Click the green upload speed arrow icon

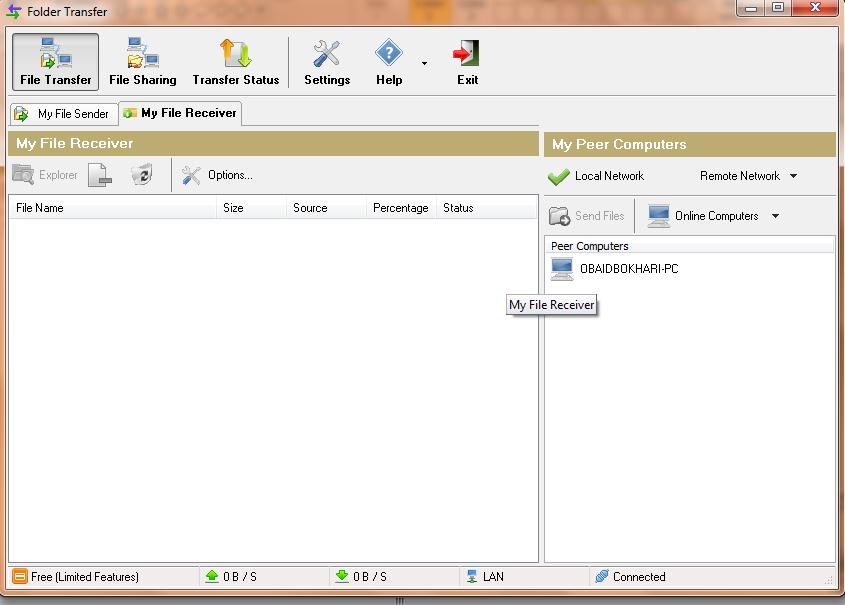212,576
